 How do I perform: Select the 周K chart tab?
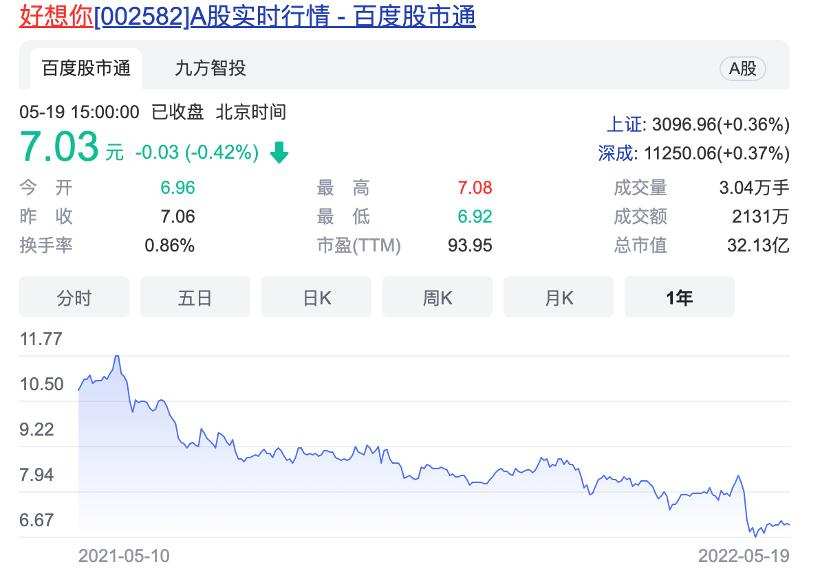[437, 297]
